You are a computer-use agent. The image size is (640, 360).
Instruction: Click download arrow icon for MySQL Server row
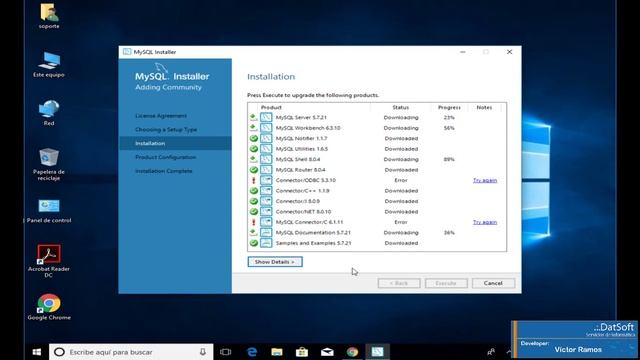[x=253, y=118]
